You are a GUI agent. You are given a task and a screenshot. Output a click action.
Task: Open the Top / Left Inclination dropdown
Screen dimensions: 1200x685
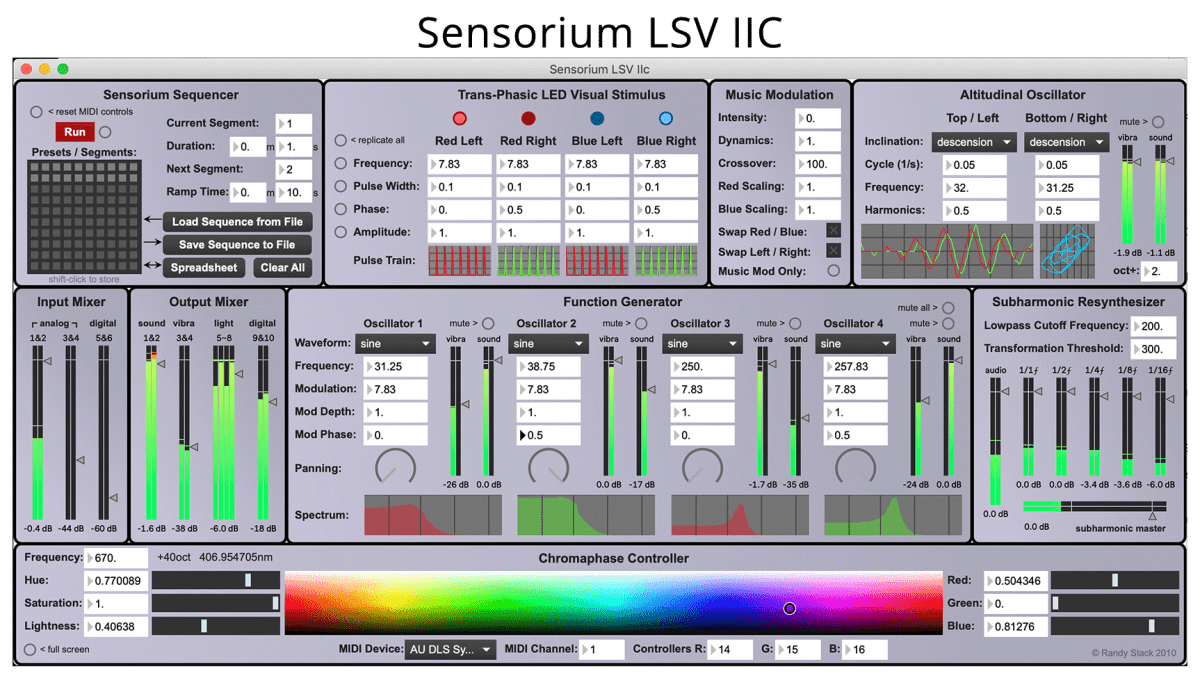tap(974, 142)
